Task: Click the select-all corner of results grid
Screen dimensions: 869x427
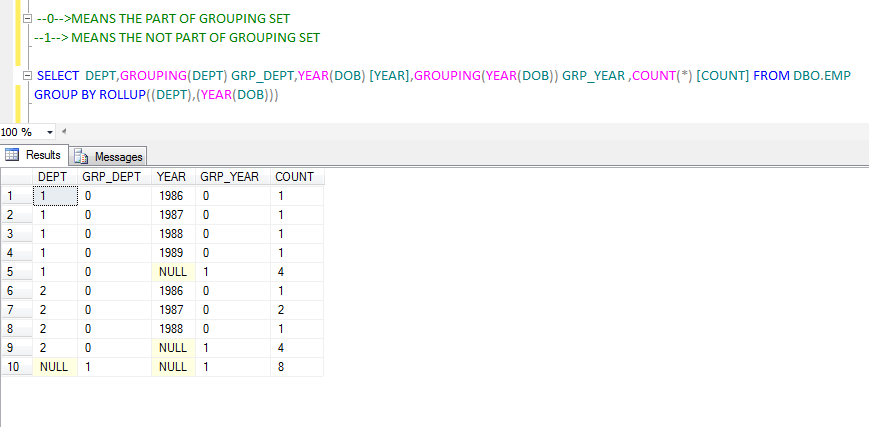Action: (16, 177)
